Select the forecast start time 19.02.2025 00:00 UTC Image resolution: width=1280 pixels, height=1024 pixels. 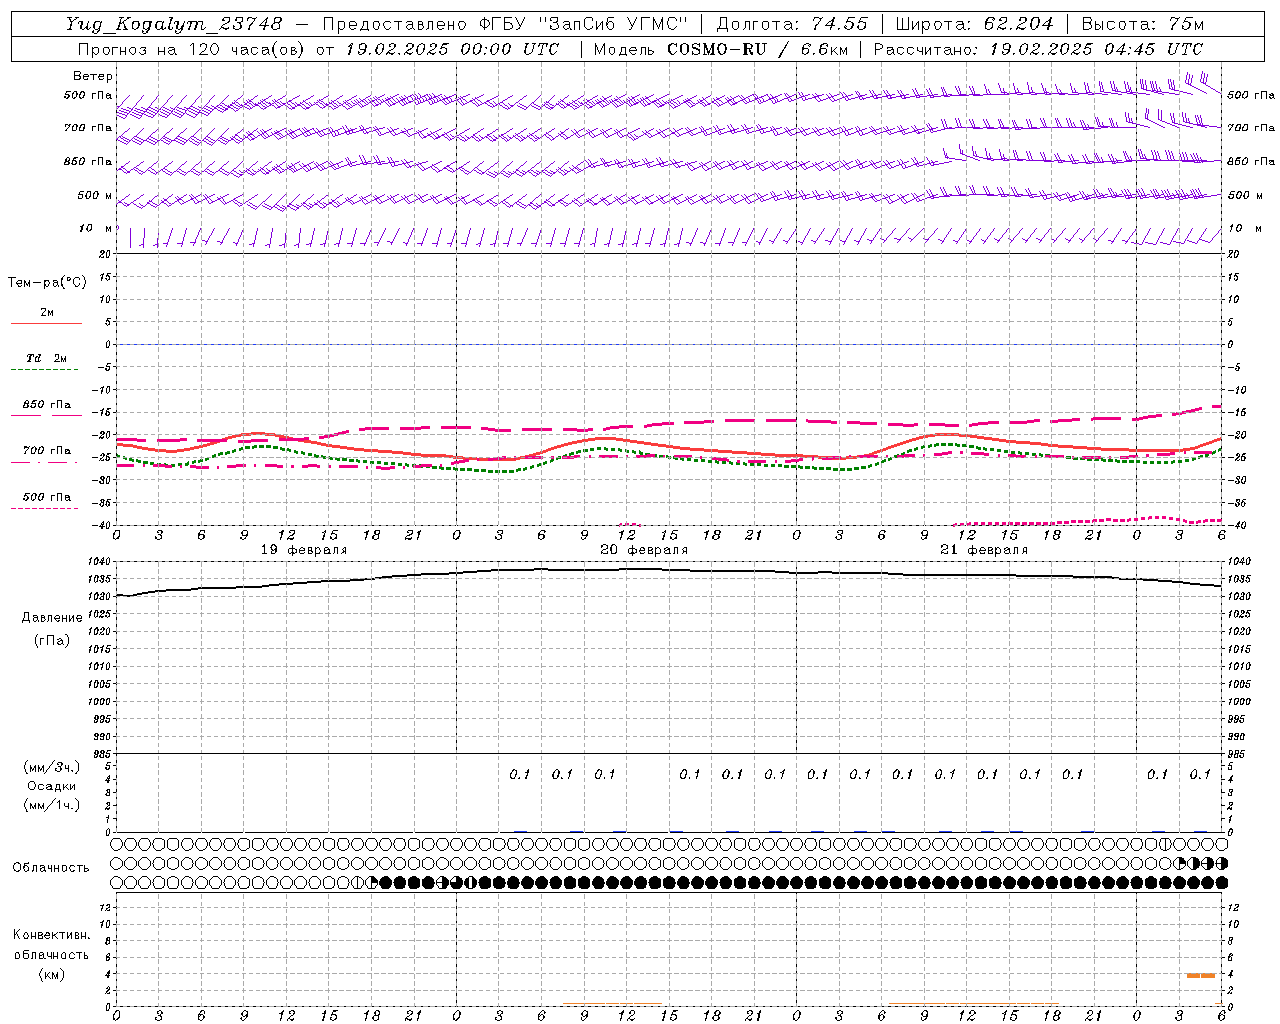click(x=452, y=49)
